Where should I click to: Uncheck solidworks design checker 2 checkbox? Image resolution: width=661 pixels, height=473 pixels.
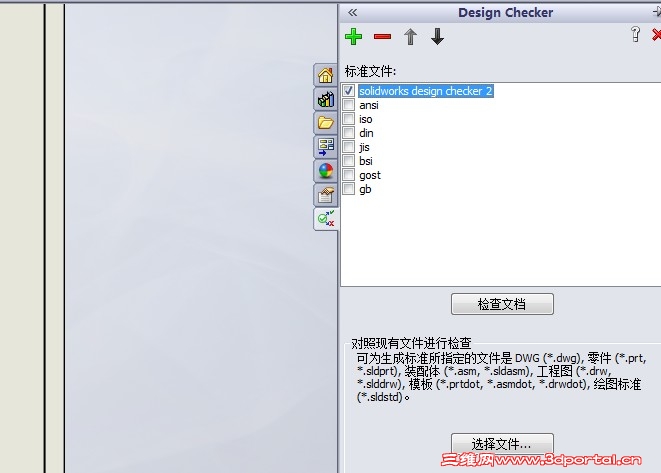[349, 91]
